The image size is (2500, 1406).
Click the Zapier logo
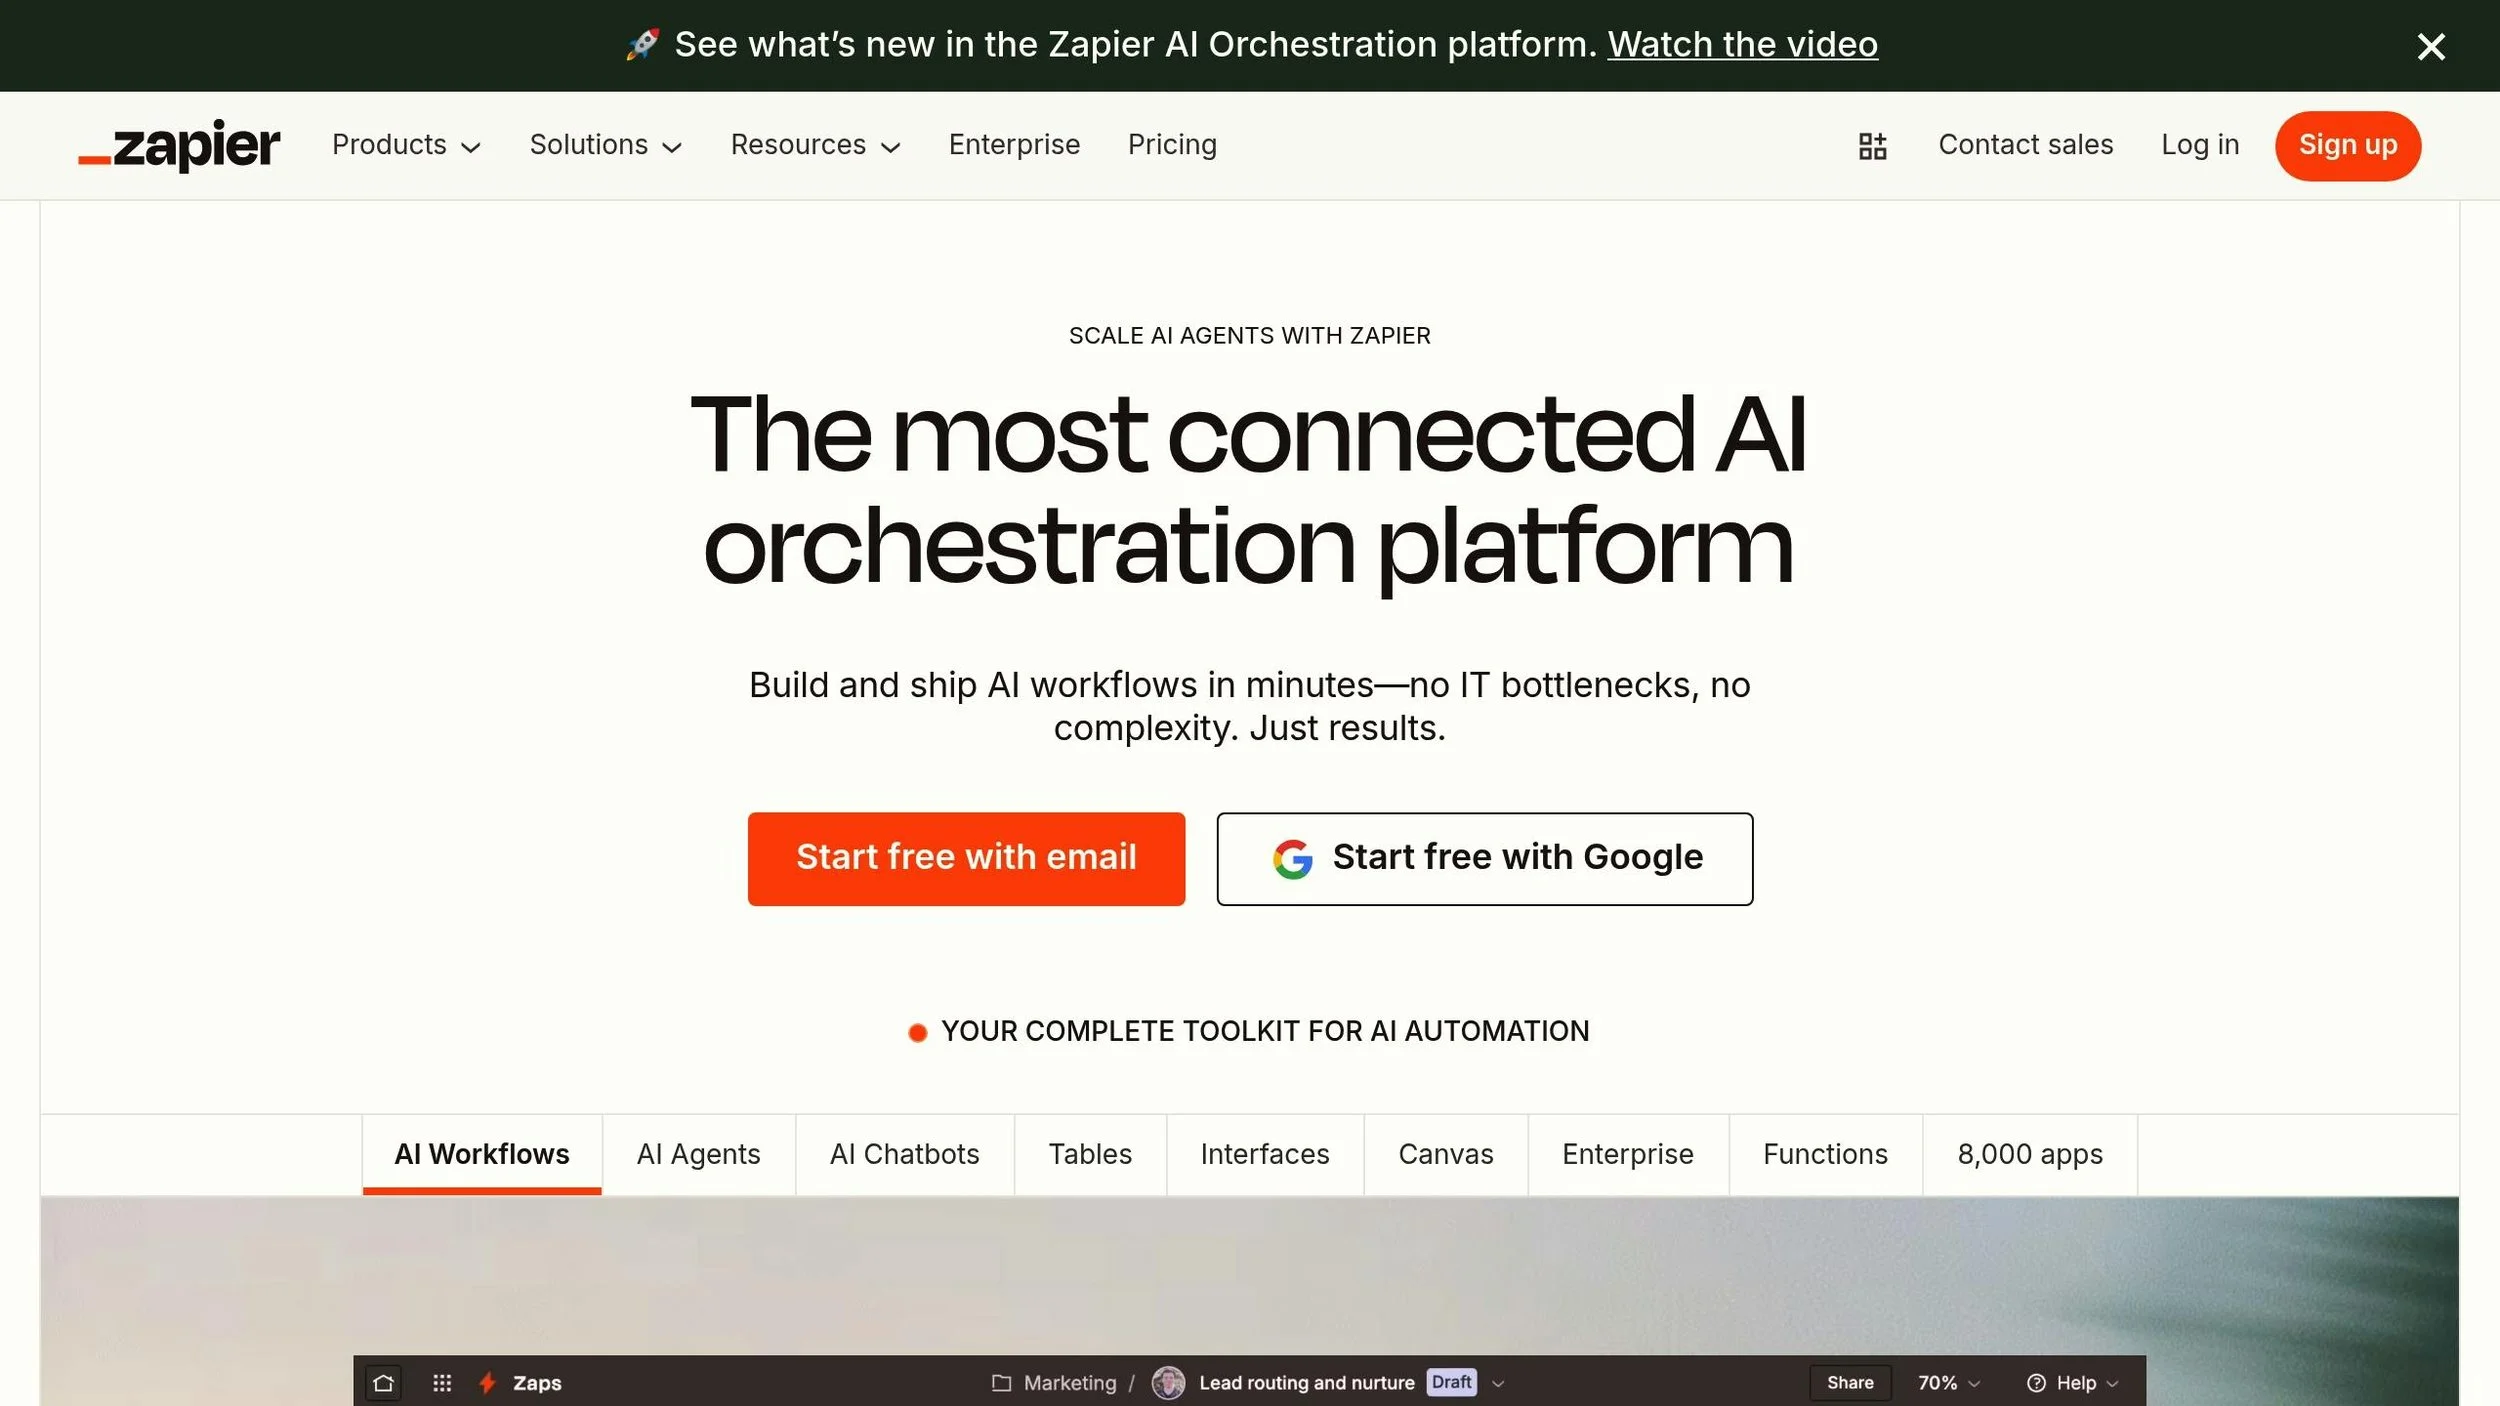pos(179,146)
